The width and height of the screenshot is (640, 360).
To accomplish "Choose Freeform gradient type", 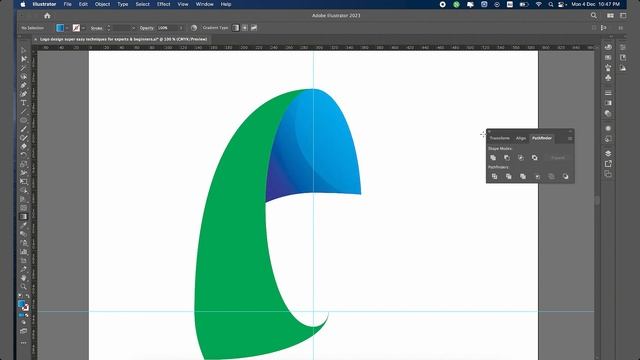I will pos(254,28).
